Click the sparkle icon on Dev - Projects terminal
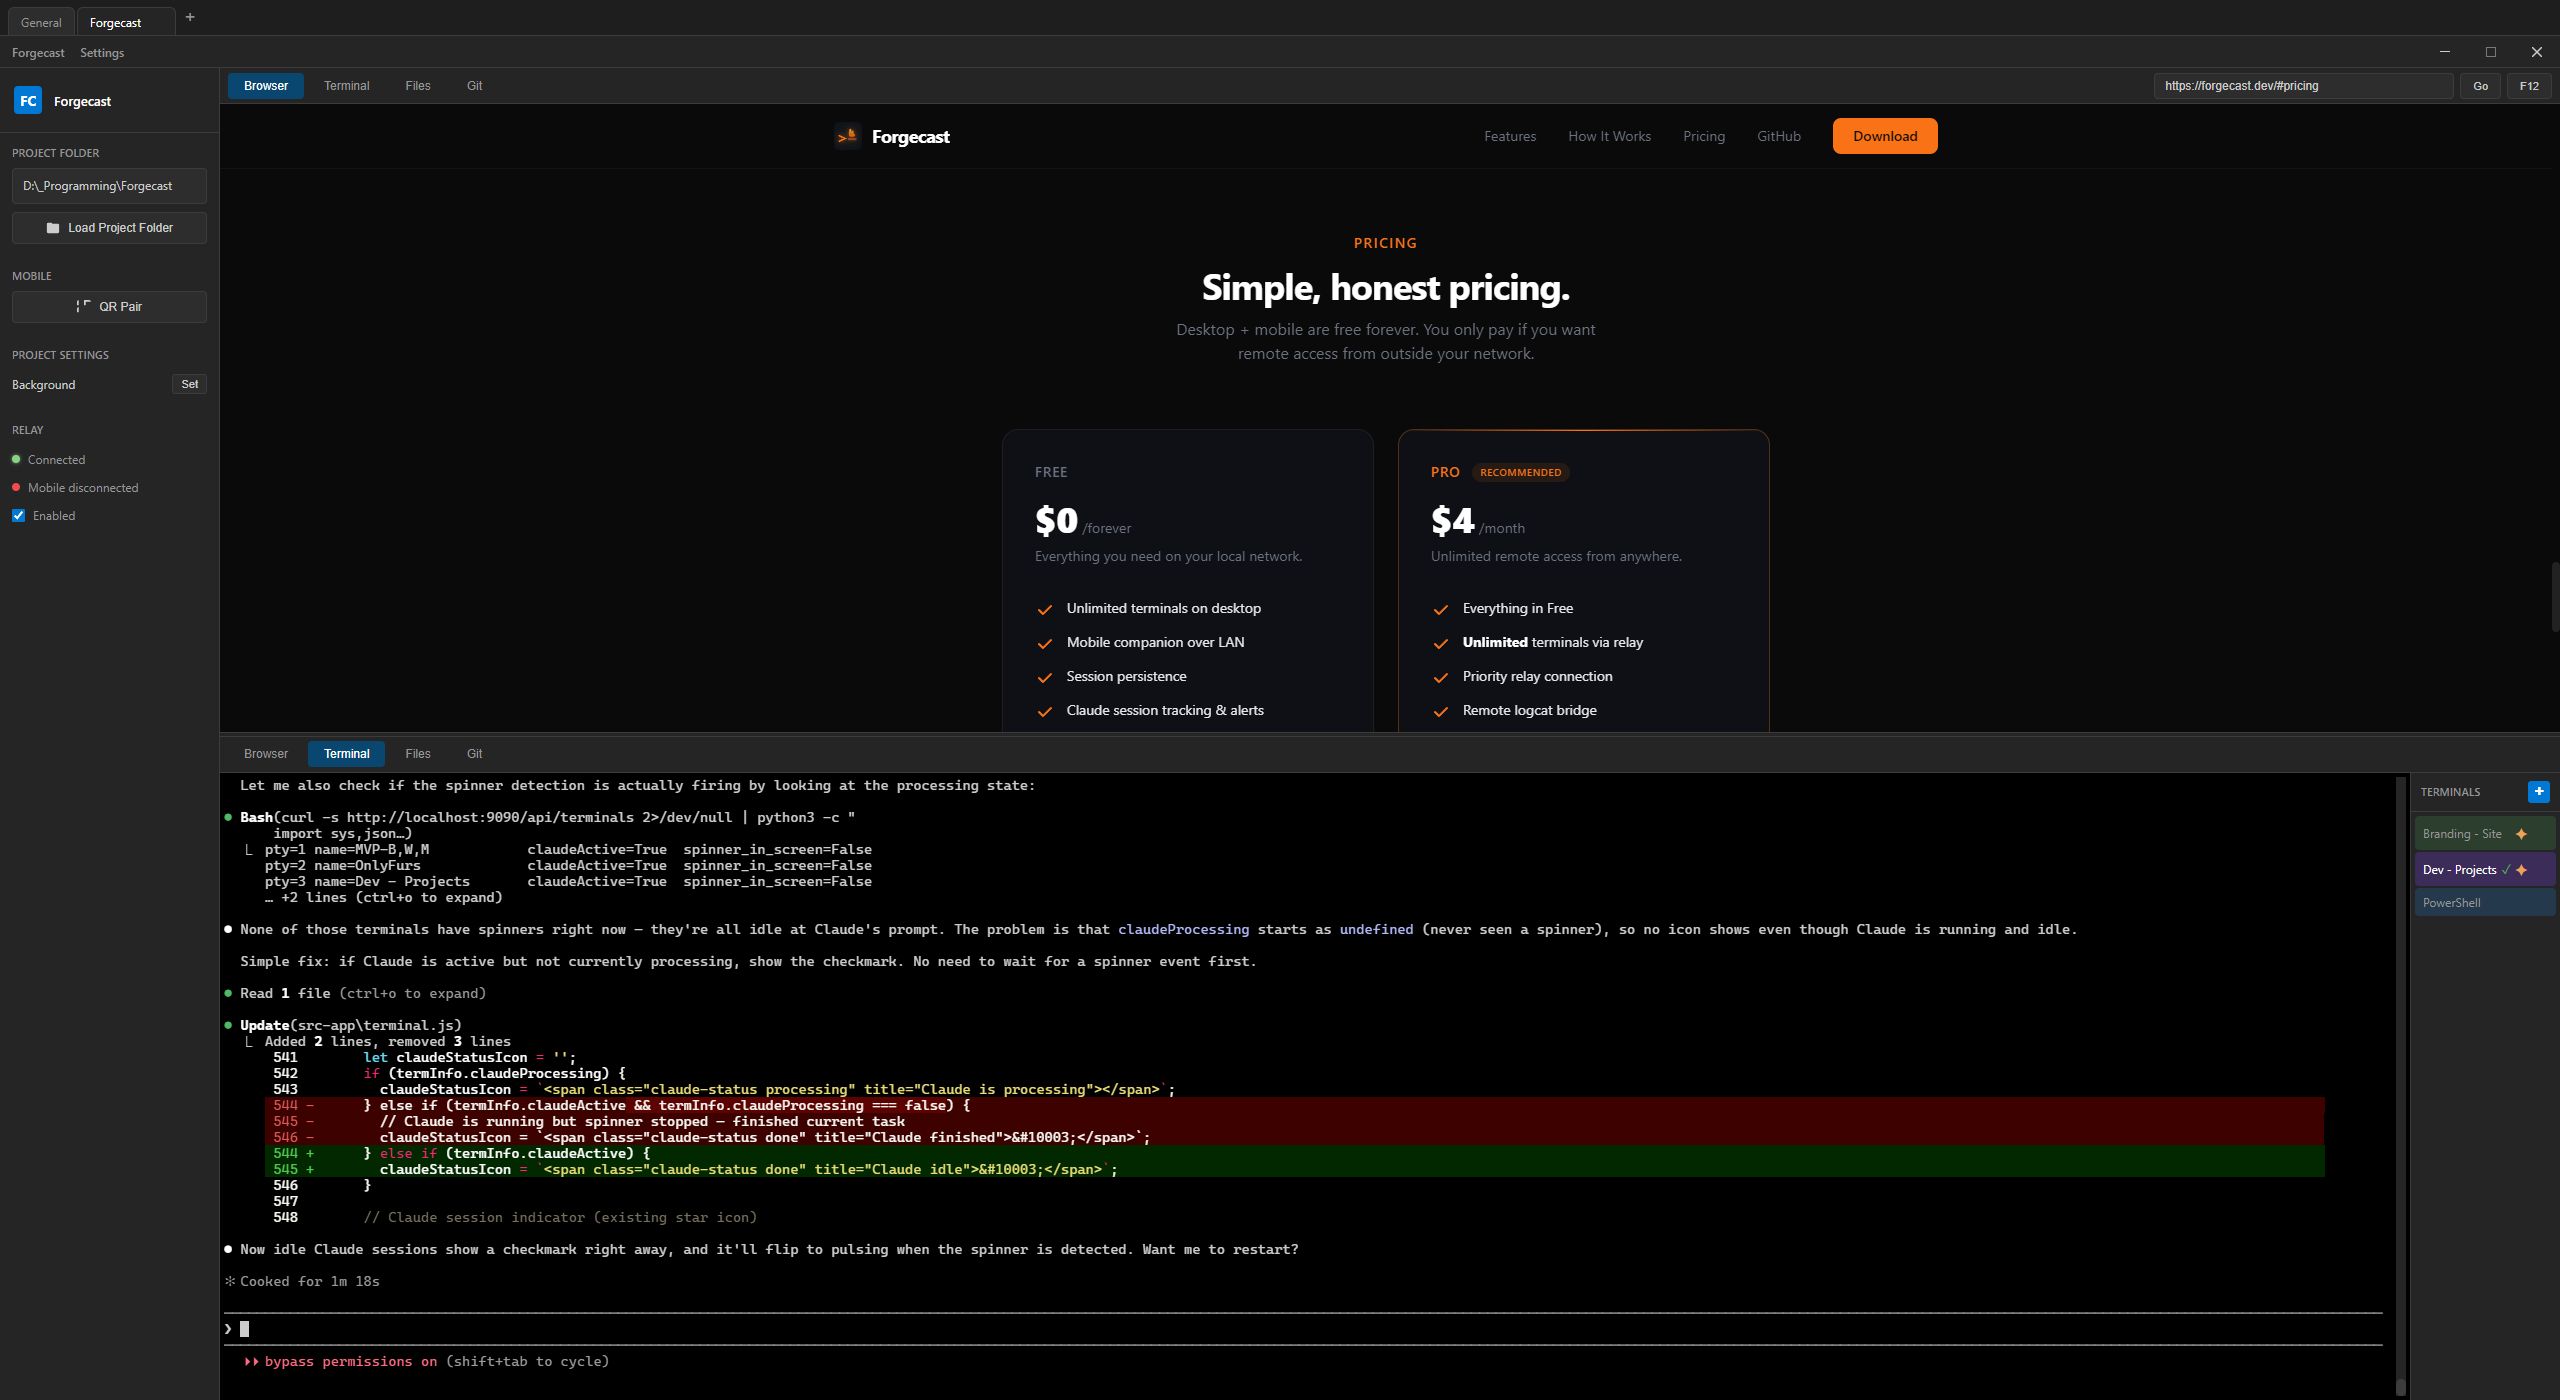The image size is (2560, 1400). 2520,869
